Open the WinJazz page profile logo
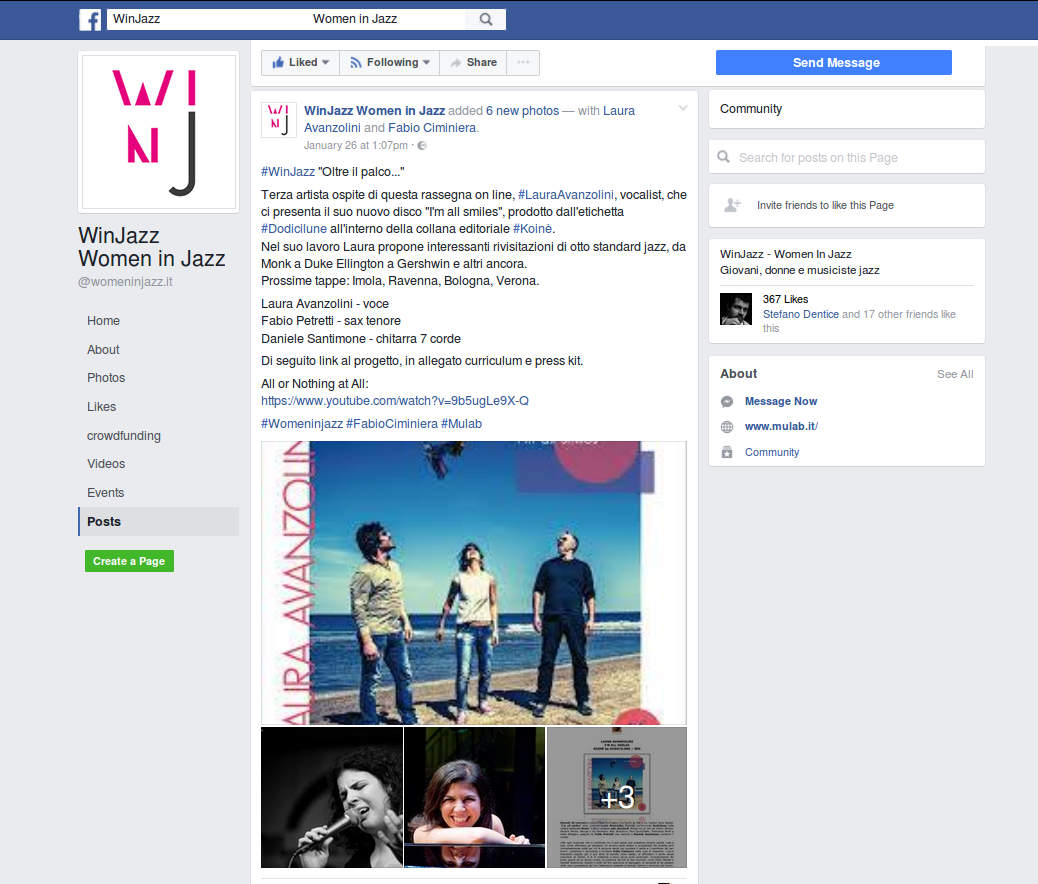 coord(158,132)
